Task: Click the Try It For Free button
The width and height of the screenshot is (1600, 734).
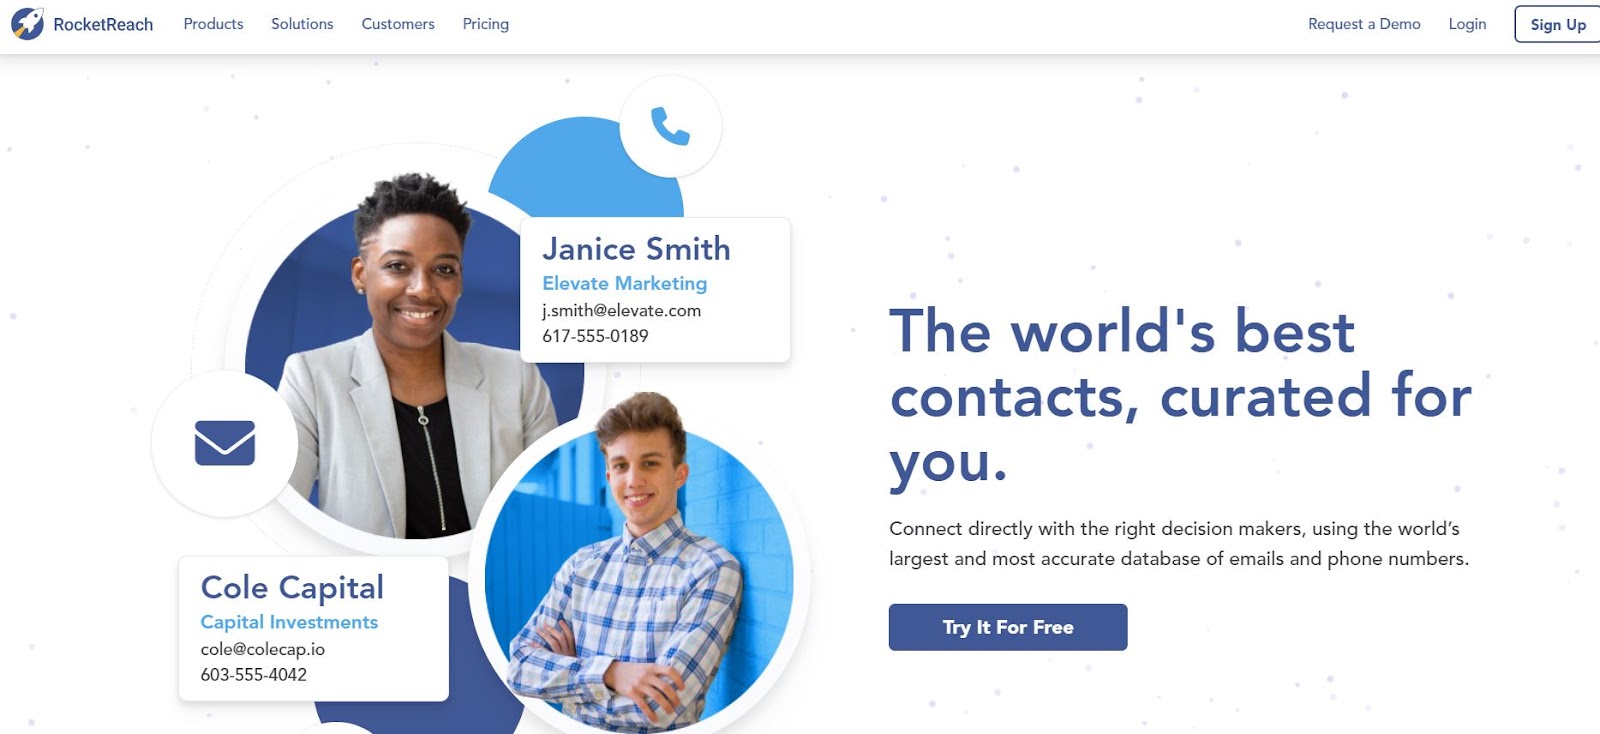Action: coord(1008,627)
